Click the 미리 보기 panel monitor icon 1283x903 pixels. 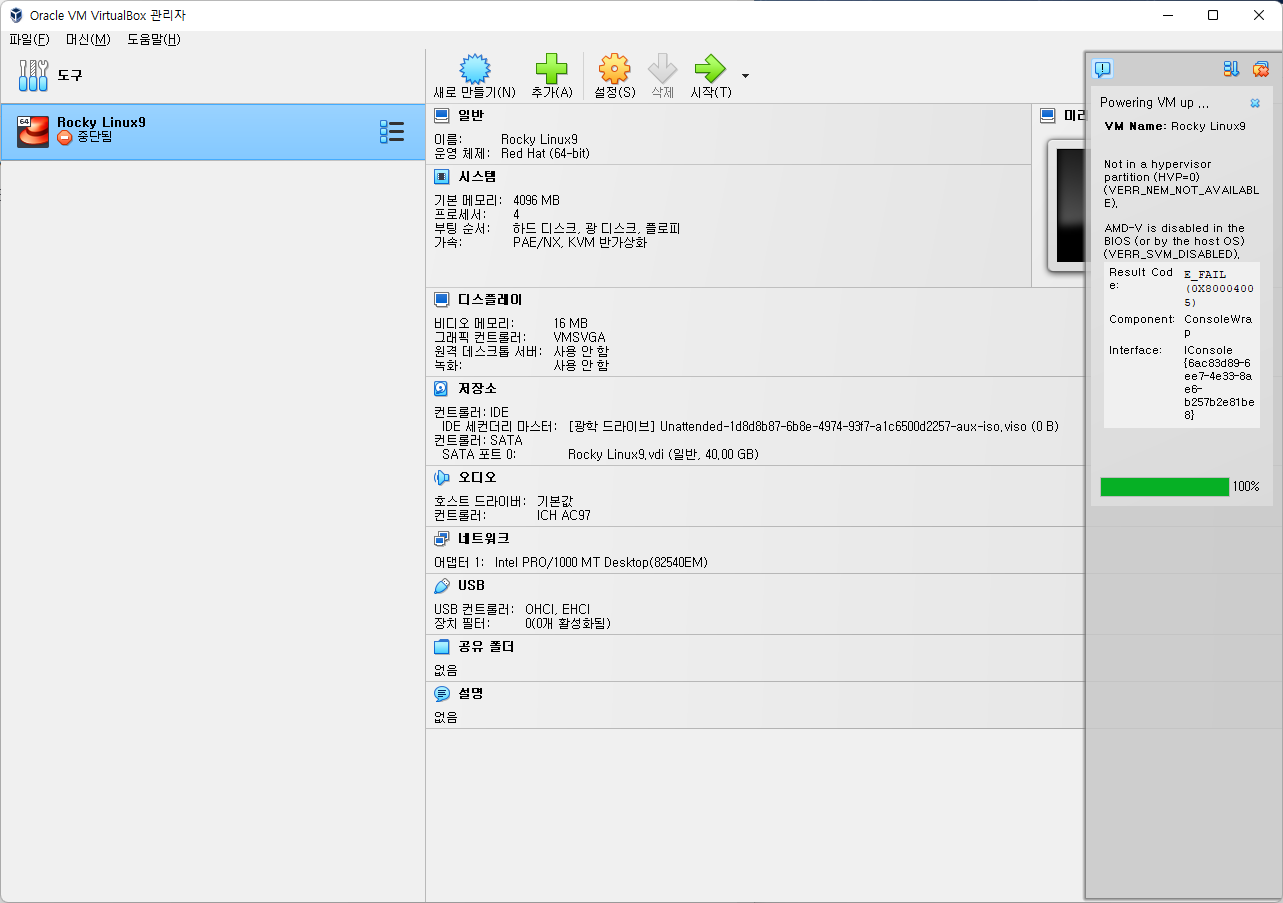[1048, 115]
